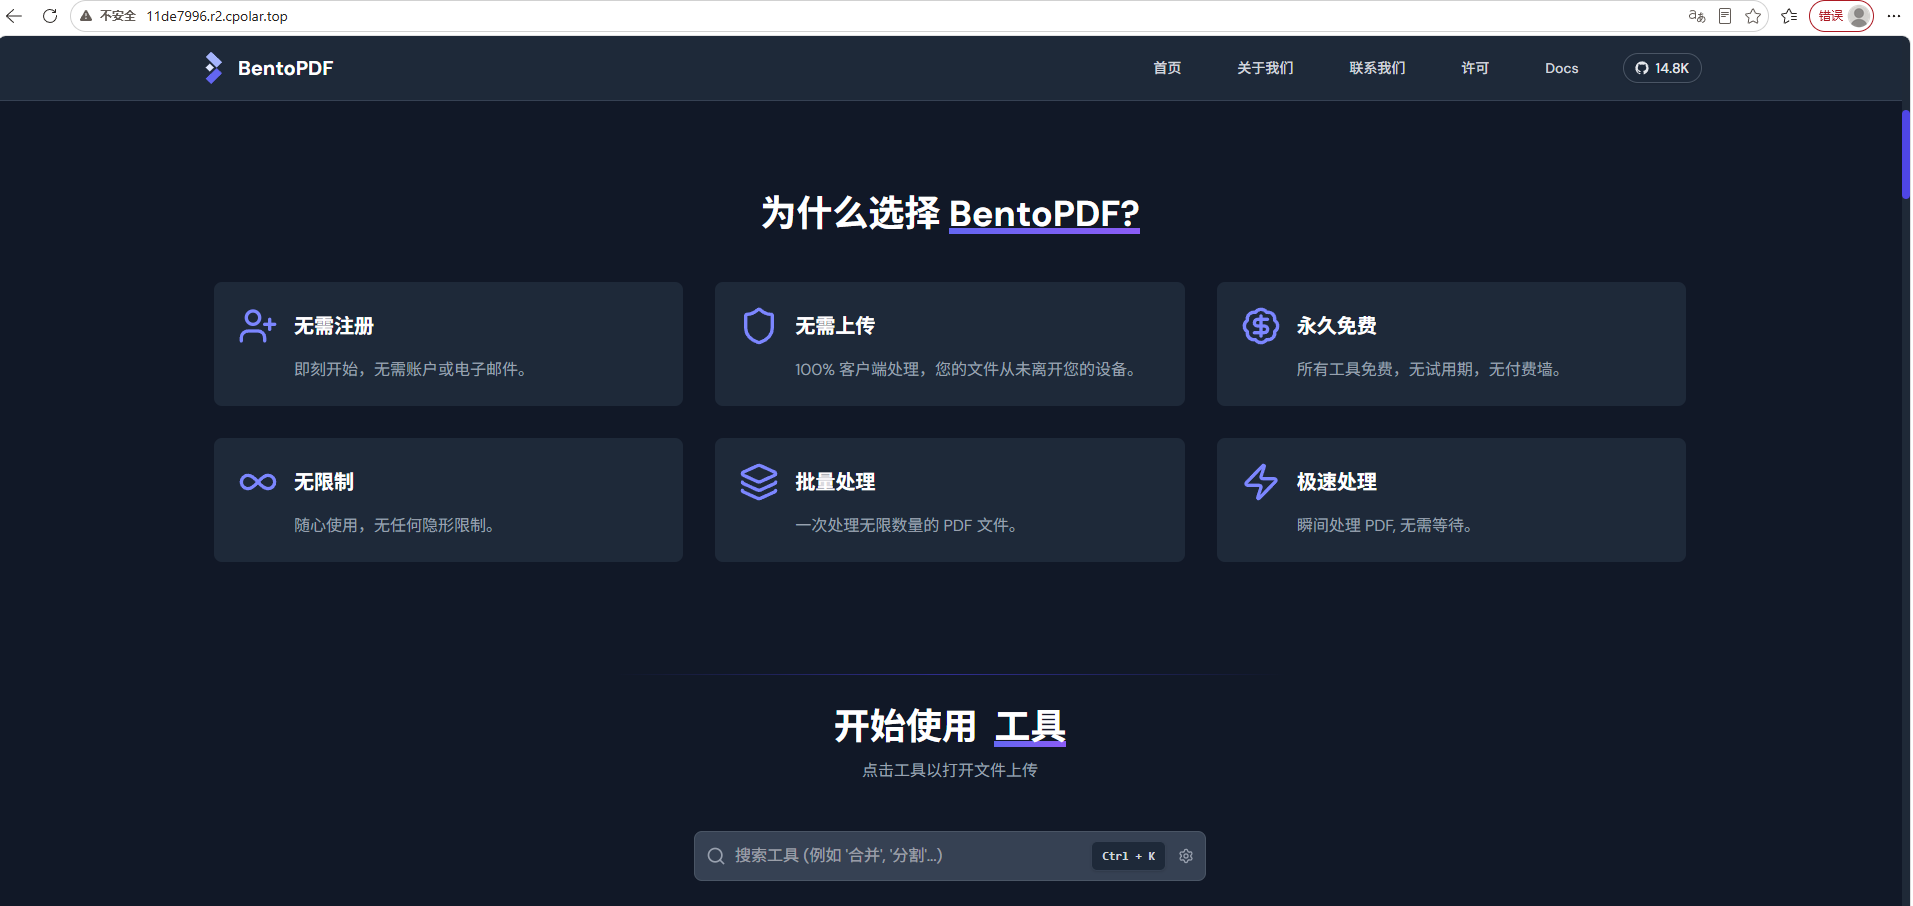Click the 不安全 security label

pos(118,16)
